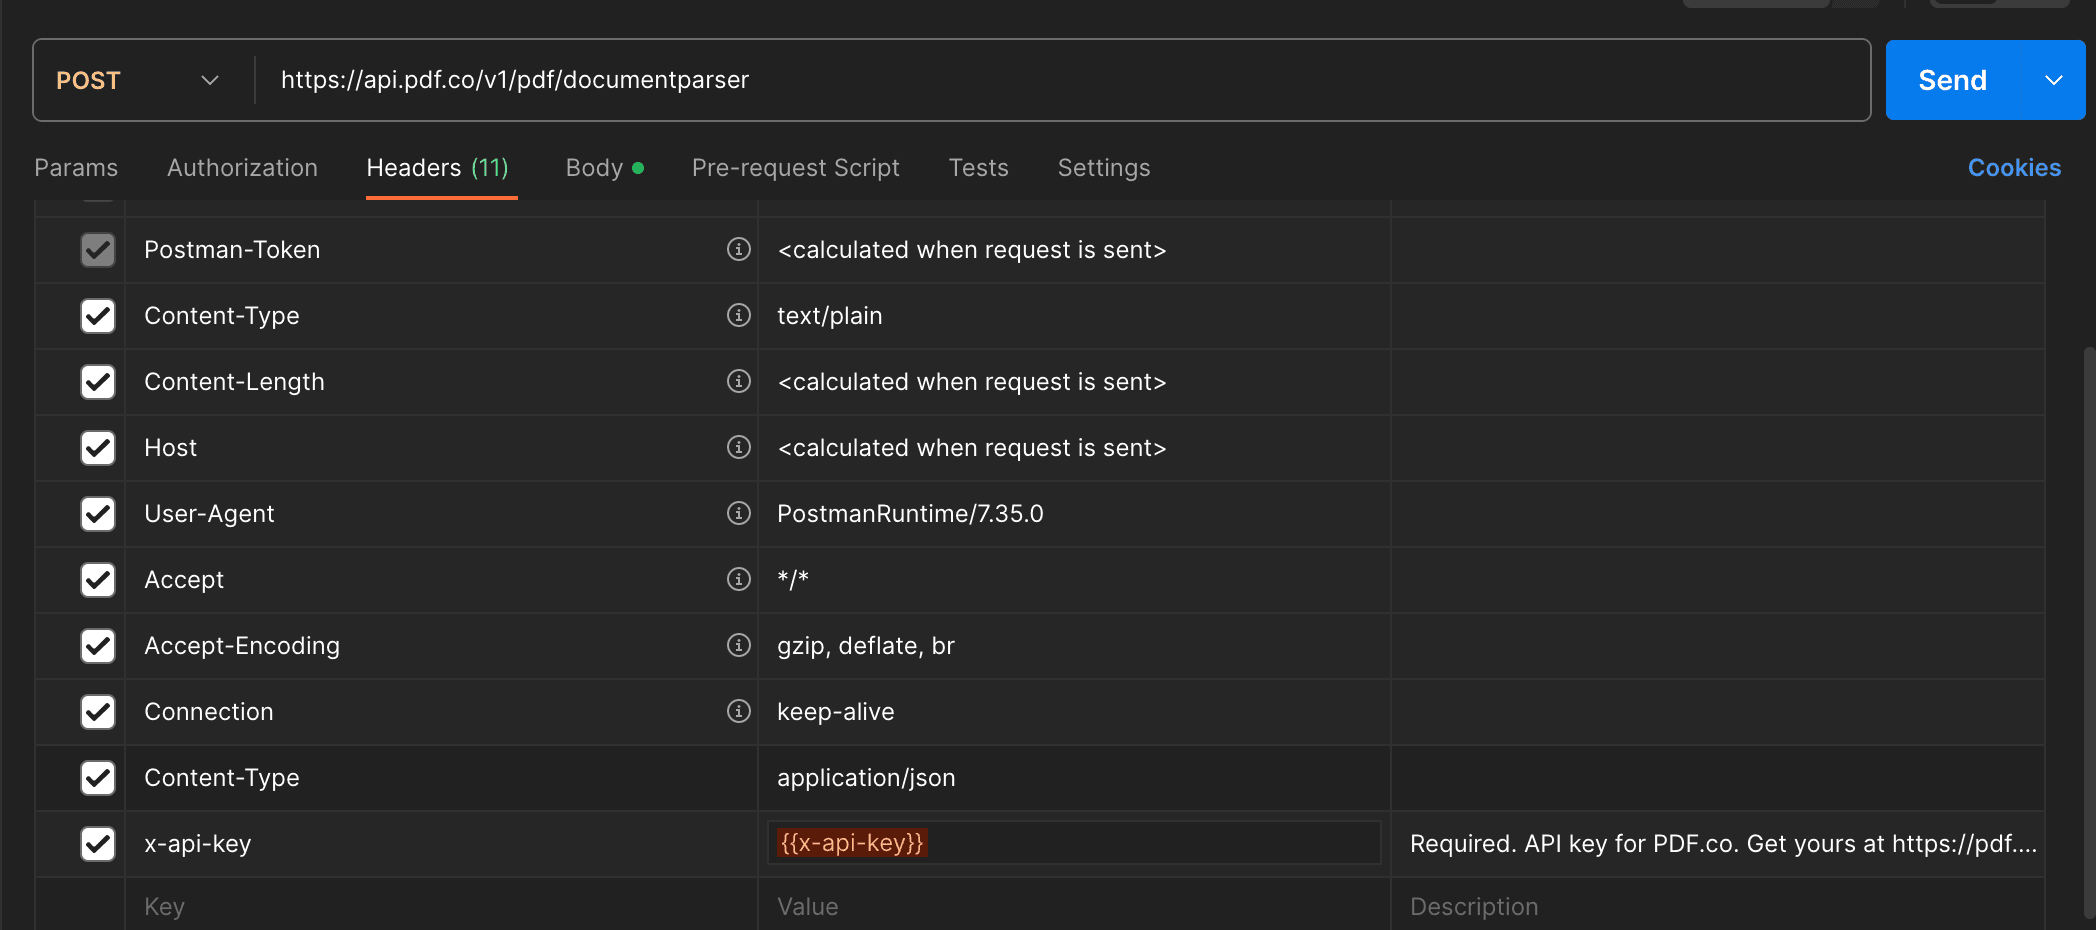Send the request
The width and height of the screenshot is (2096, 930).
pos(1952,80)
